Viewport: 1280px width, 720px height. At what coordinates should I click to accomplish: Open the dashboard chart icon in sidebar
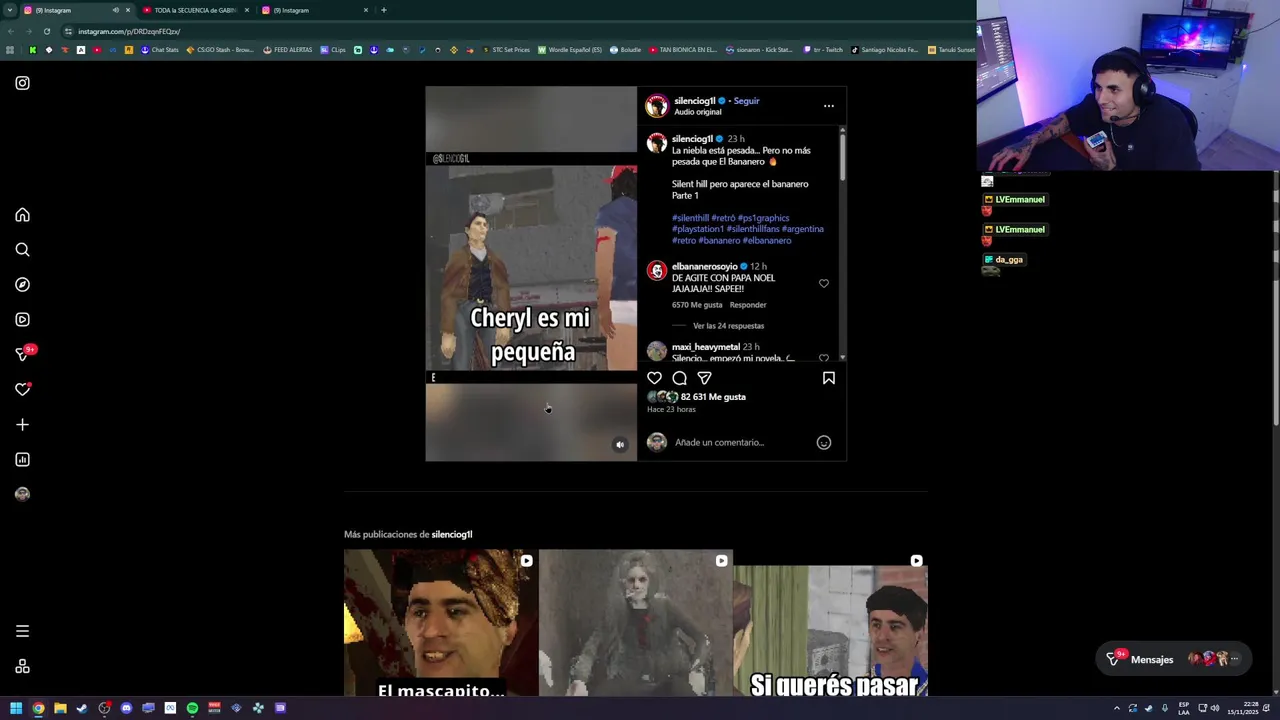coord(22,460)
